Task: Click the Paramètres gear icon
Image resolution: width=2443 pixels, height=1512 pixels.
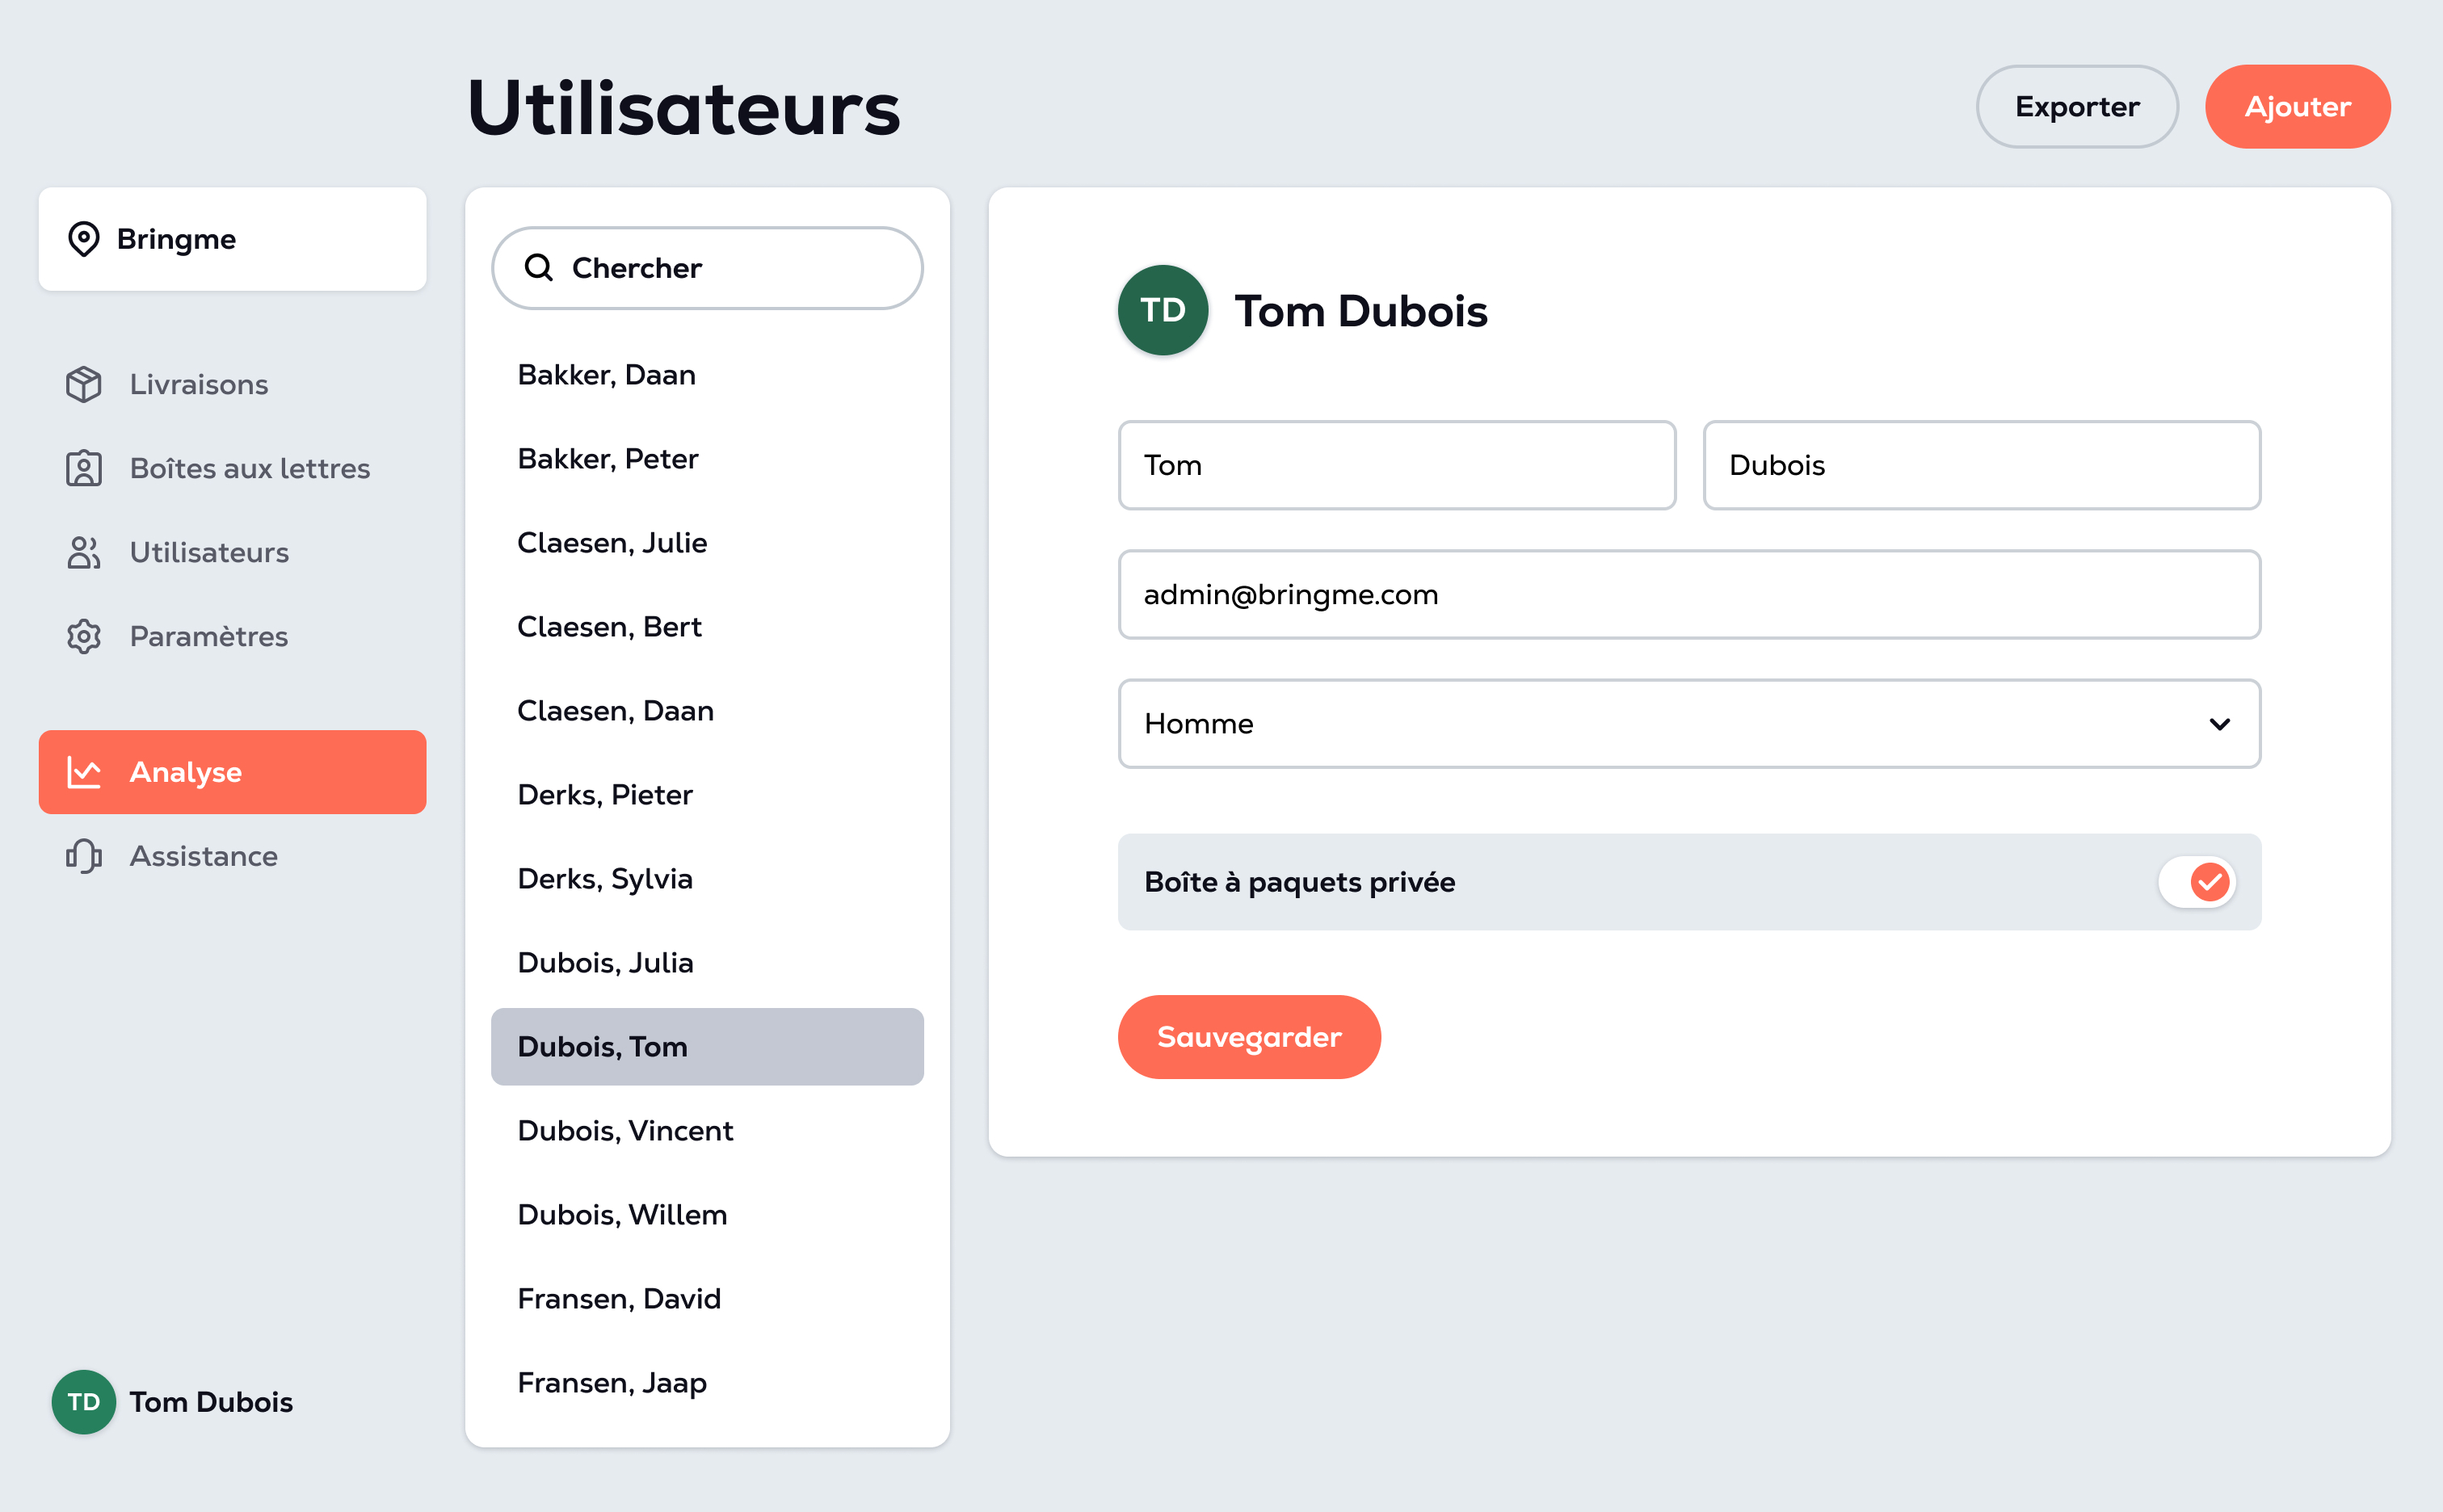Action: 84,636
